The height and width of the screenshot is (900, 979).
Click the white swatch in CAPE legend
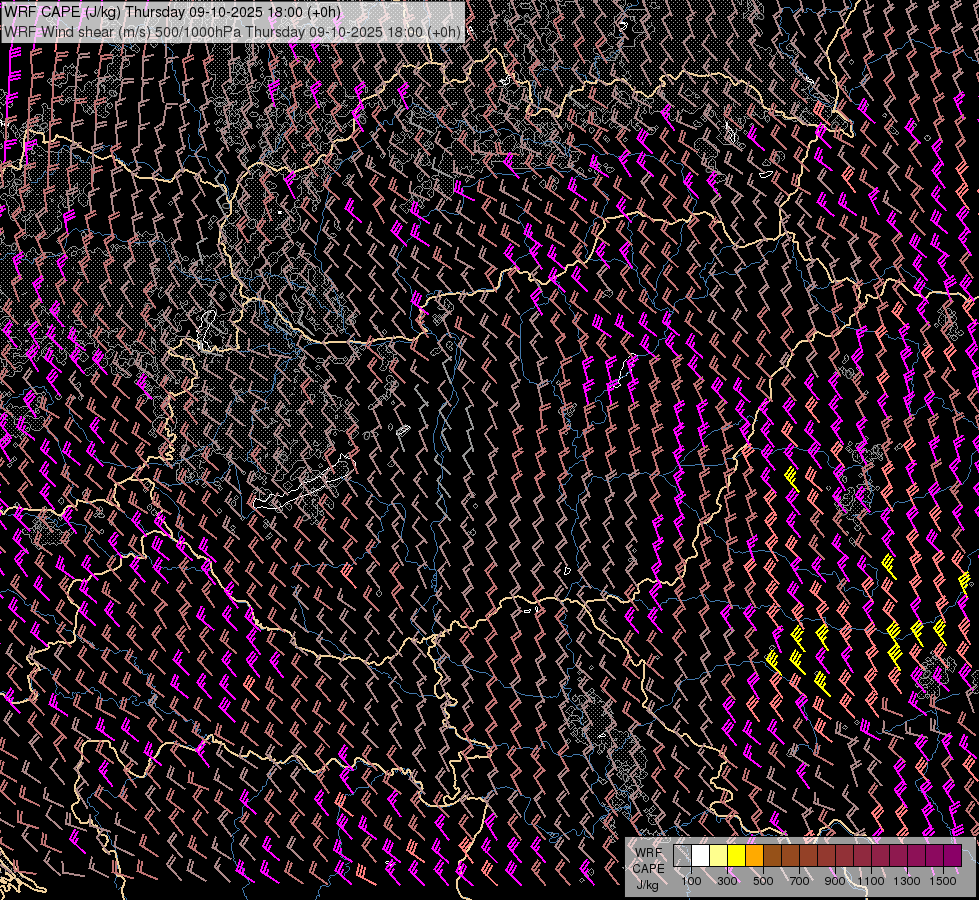701,856
